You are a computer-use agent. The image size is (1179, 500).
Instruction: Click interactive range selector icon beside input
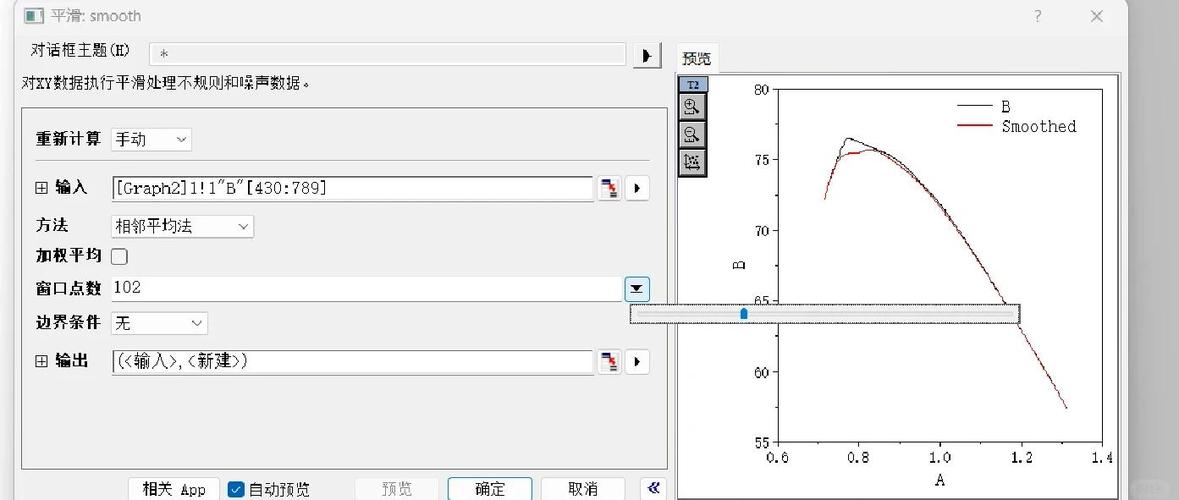(x=609, y=188)
